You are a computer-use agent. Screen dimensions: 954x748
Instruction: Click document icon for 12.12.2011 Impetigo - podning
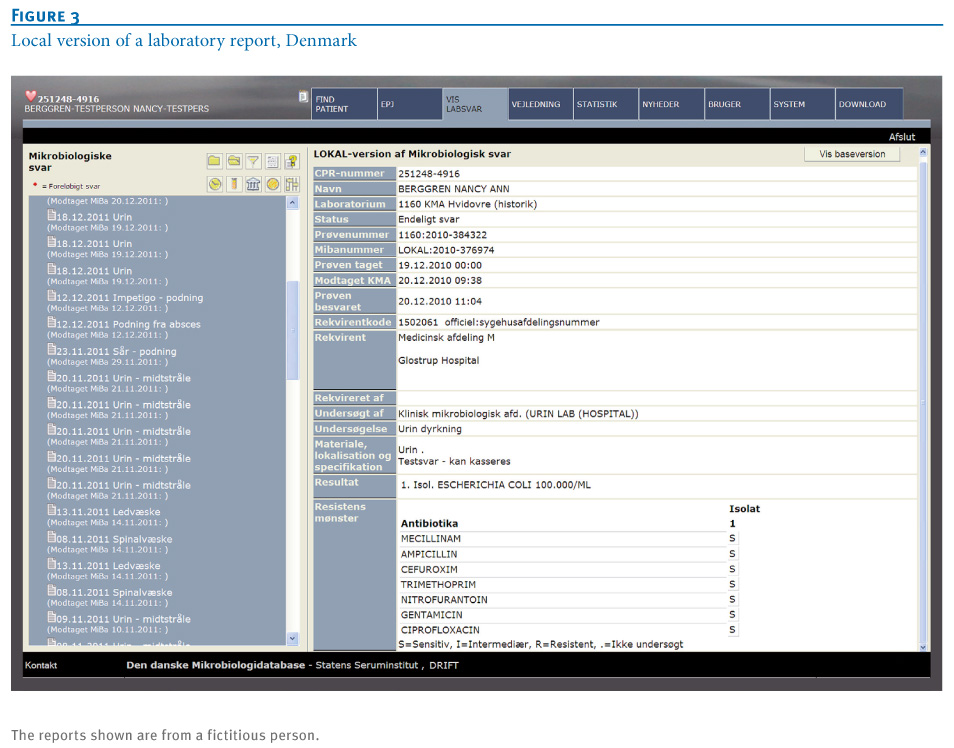52,296
